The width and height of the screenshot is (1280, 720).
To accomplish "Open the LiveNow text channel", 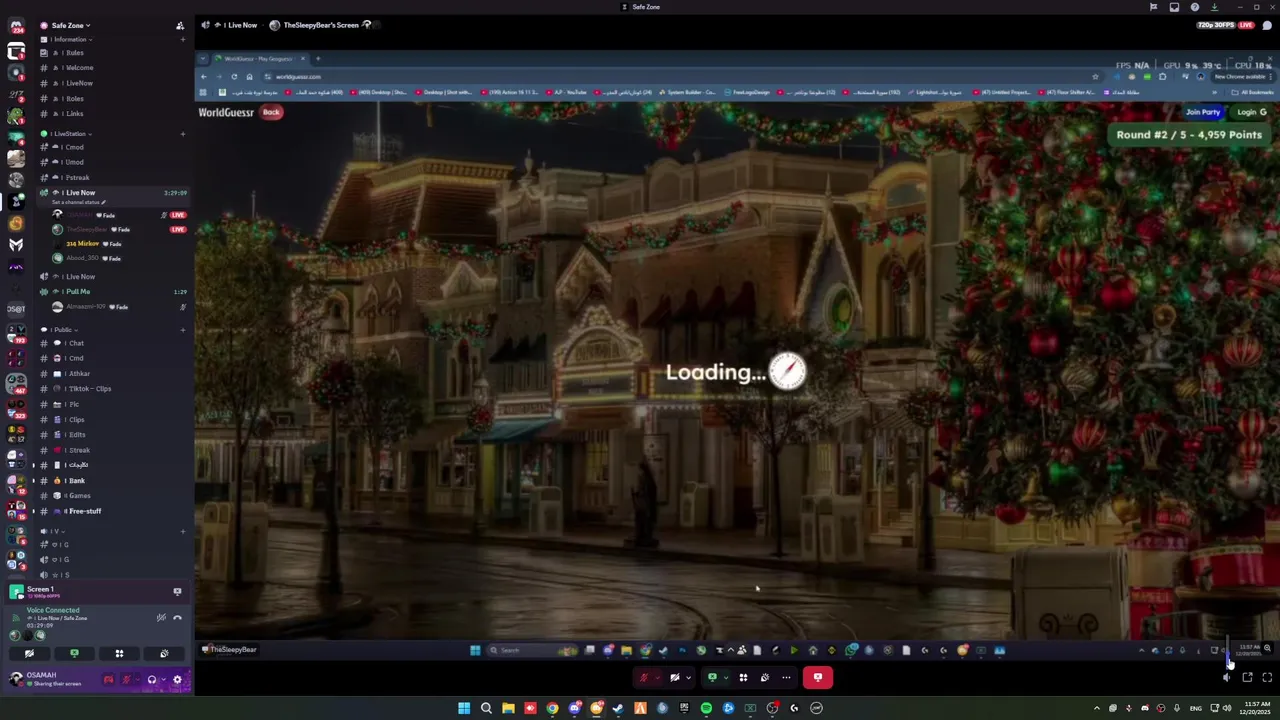I will click(x=112, y=83).
